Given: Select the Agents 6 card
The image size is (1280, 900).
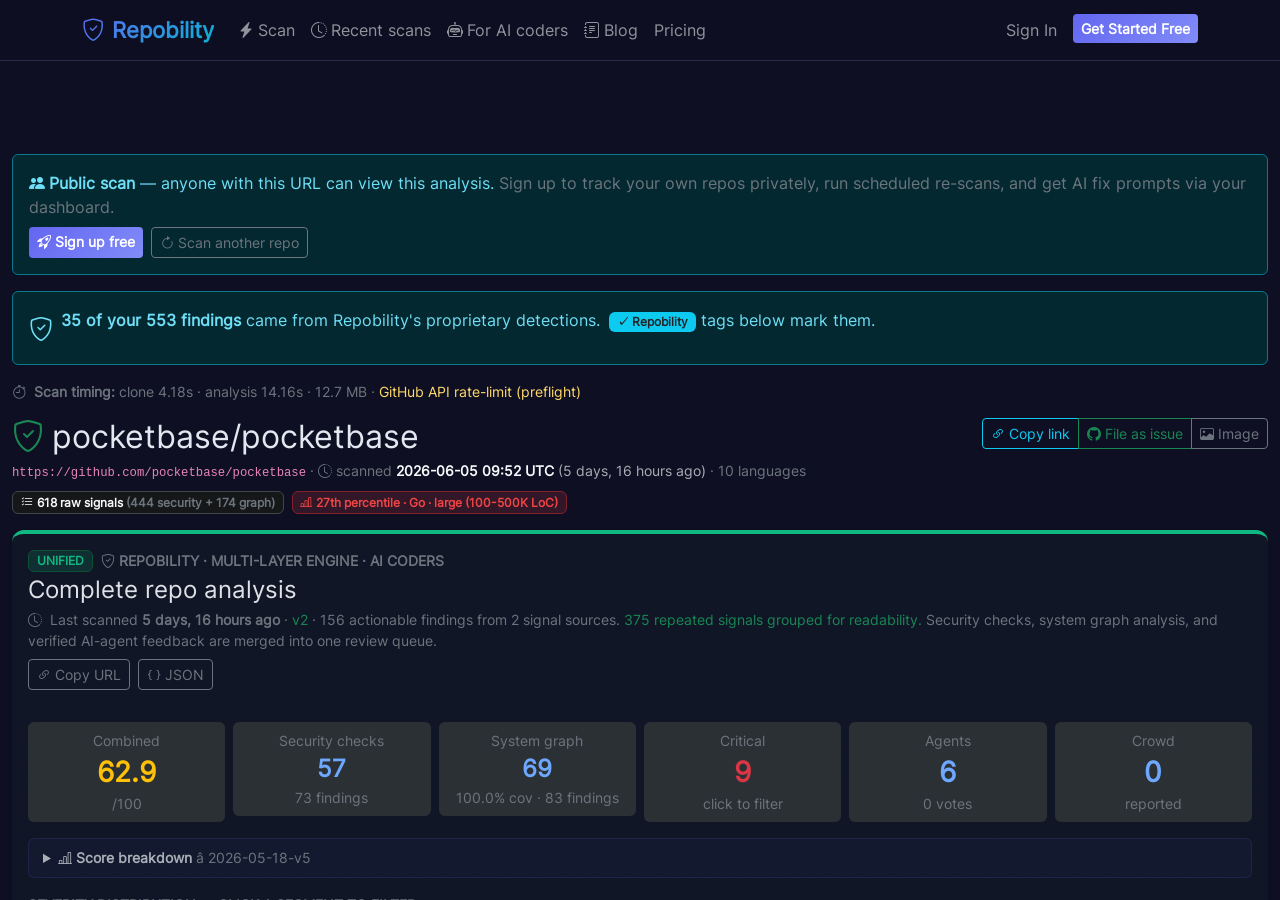Looking at the screenshot, I should pyautogui.click(x=948, y=772).
